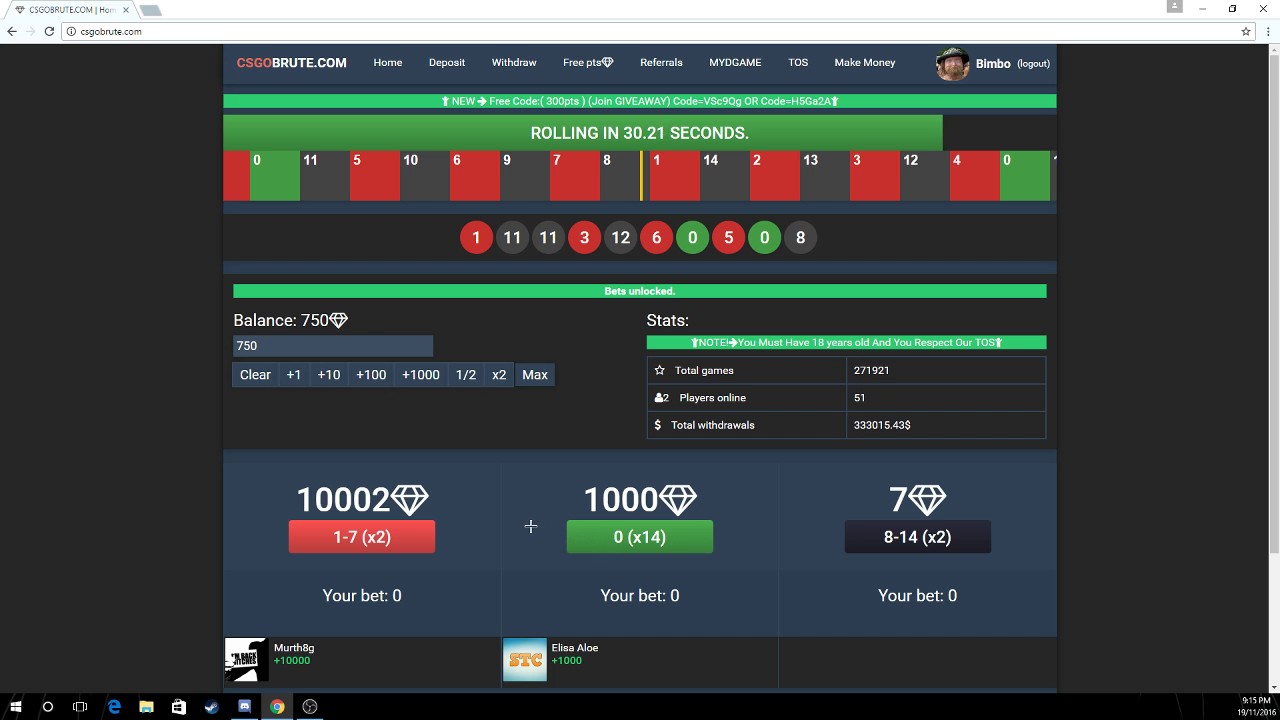This screenshot has height=720, width=1280.
Task: Open Task View in taskbar
Action: pyautogui.click(x=80, y=706)
